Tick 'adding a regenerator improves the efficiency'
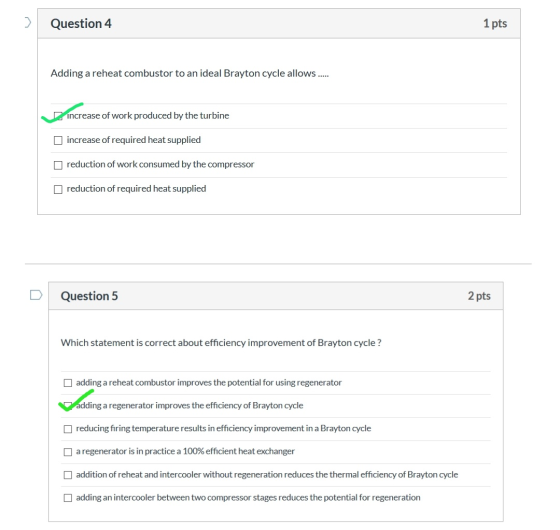Image resolution: width=560 pixels, height=530 pixels. coord(68,406)
